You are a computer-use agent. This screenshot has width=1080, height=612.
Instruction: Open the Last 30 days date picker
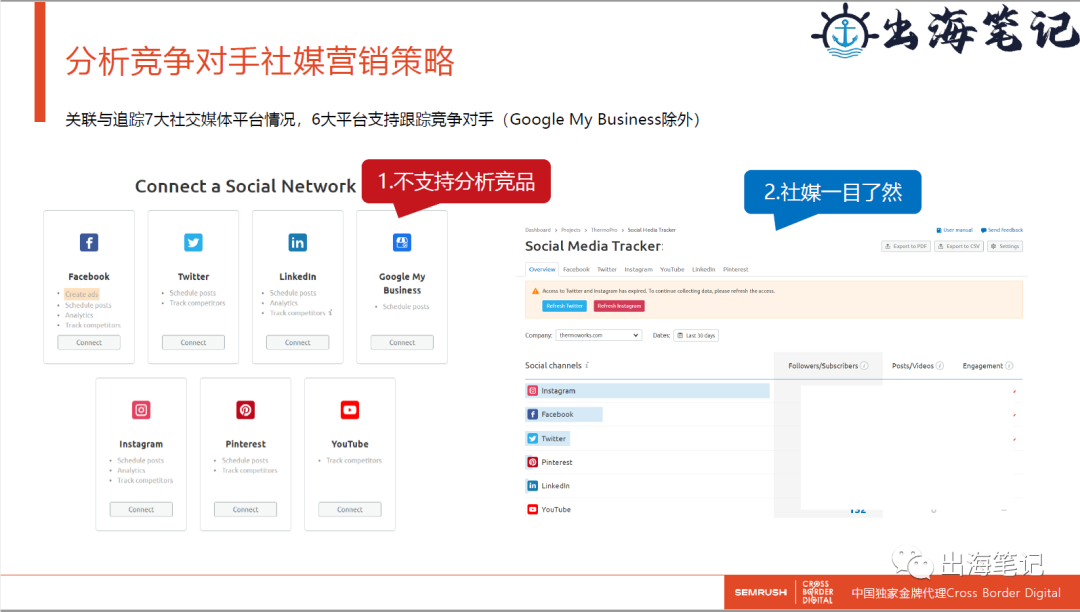(696, 335)
